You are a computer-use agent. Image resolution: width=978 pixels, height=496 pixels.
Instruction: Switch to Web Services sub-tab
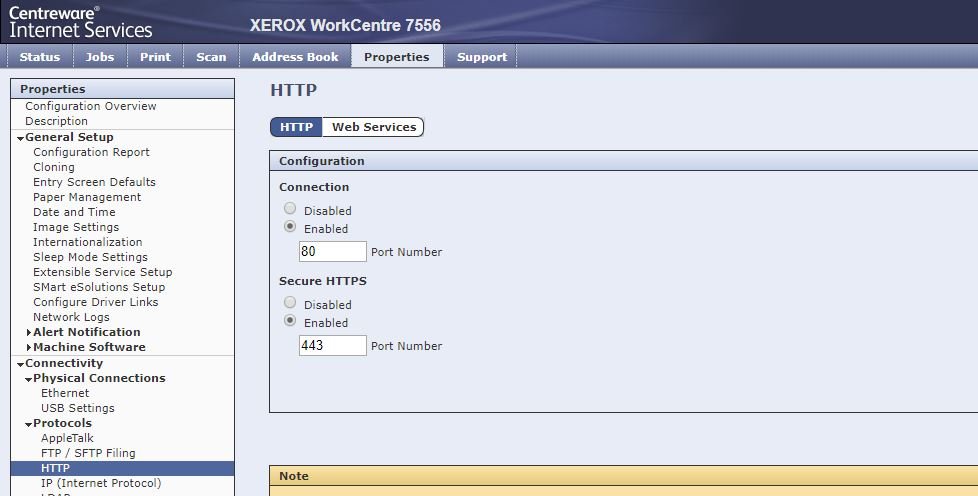[373, 127]
